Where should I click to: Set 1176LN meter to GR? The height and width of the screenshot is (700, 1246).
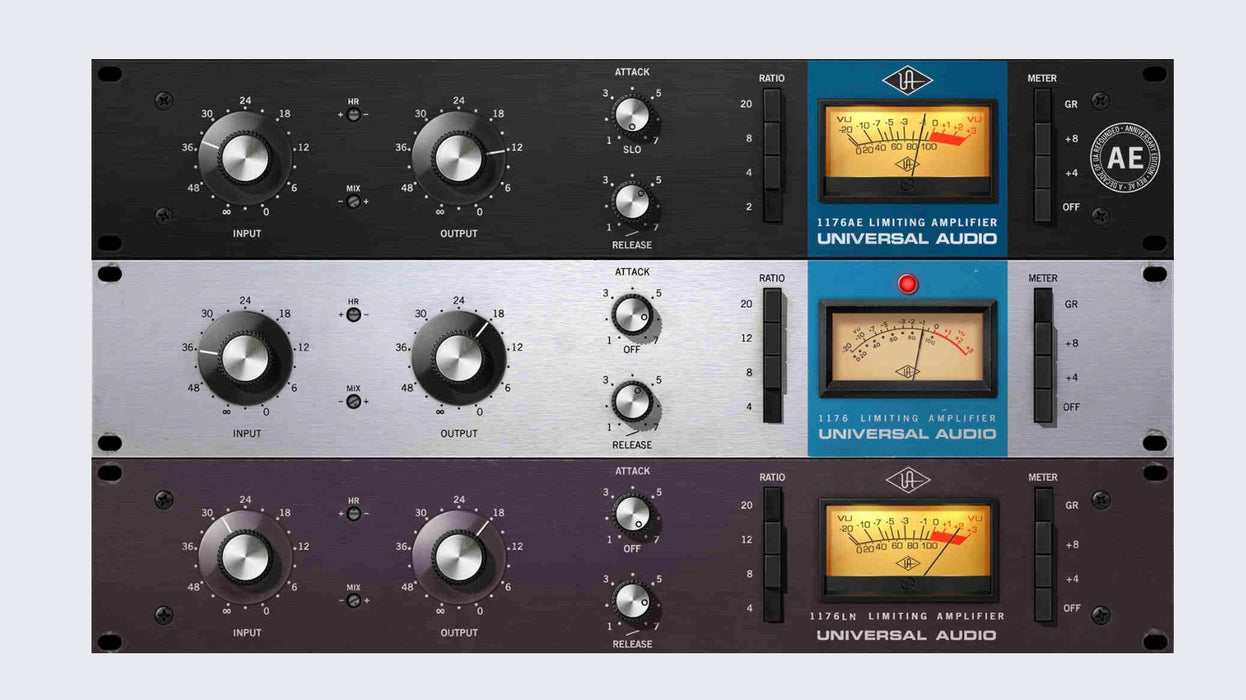point(1043,505)
